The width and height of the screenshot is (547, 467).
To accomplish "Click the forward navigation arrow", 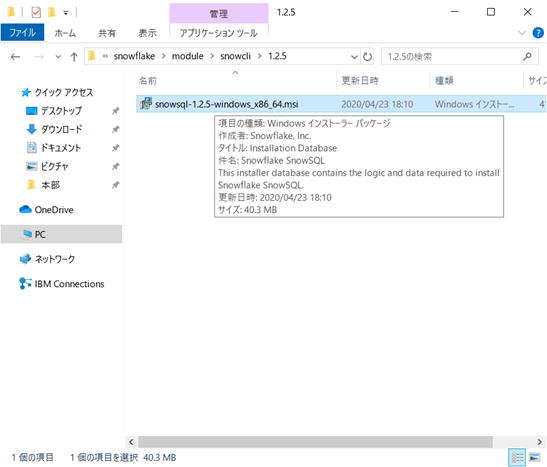I will point(39,57).
